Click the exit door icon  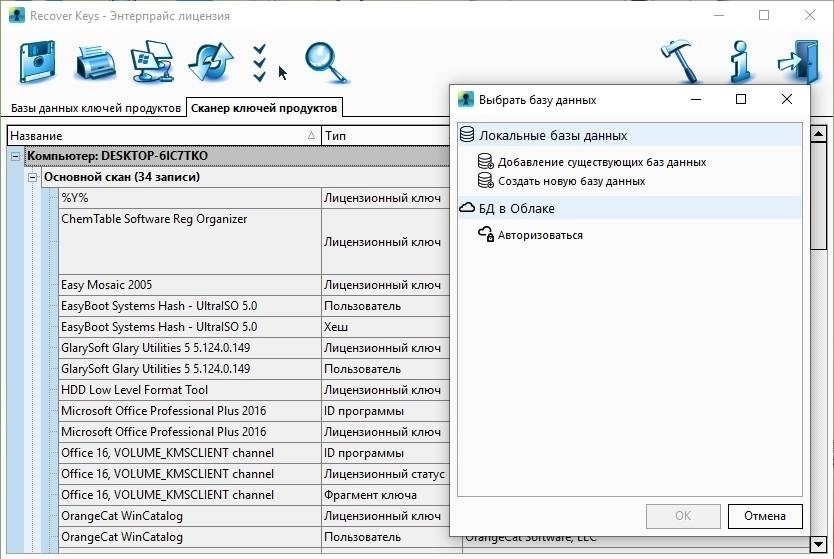coord(798,62)
